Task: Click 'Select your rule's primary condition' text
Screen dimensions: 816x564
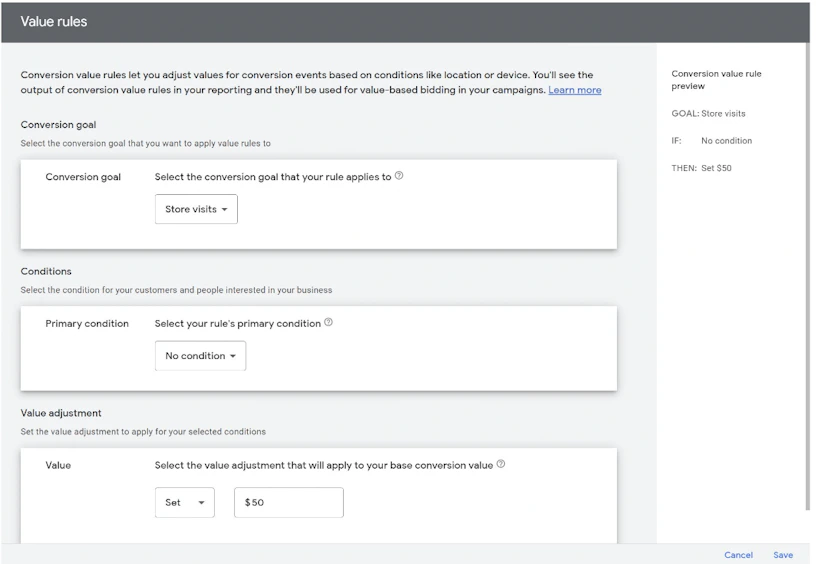Action: [237, 324]
